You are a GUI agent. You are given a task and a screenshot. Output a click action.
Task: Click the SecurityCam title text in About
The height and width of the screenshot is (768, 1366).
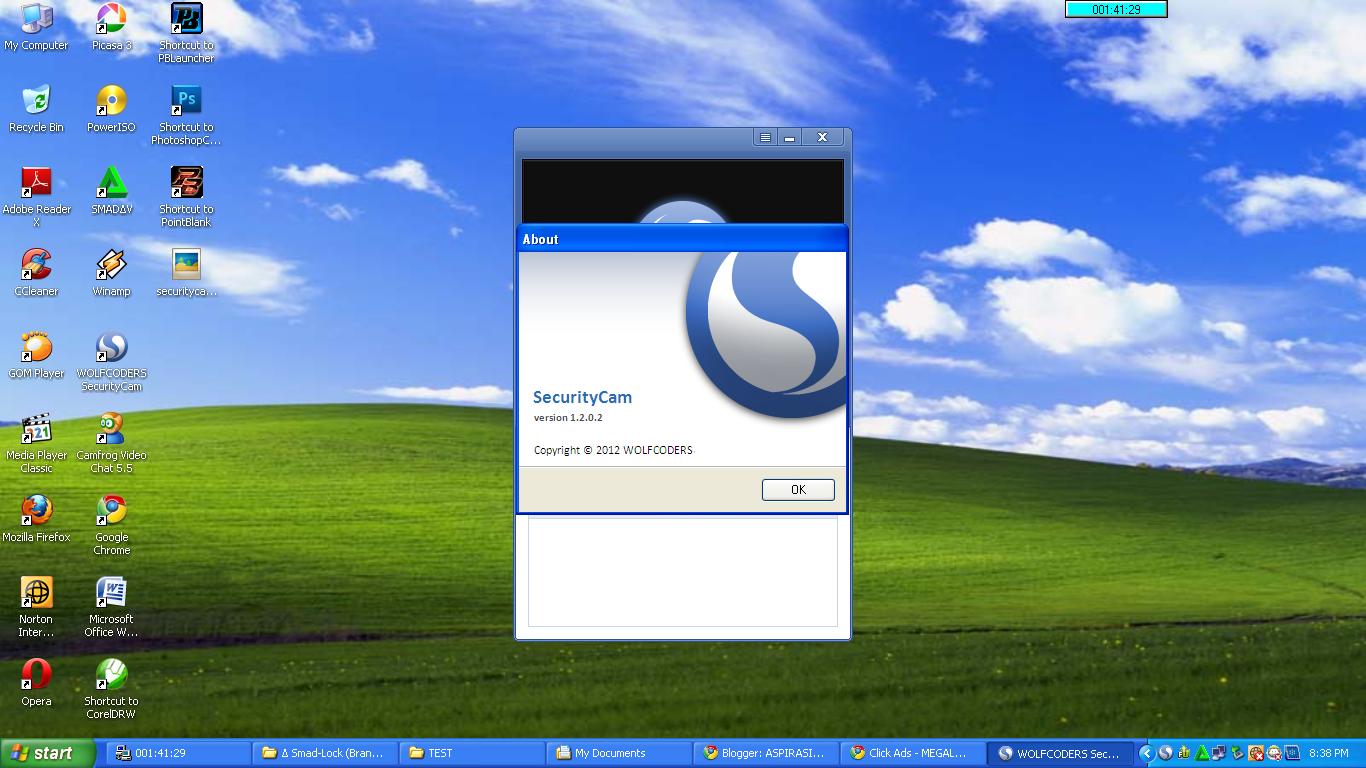582,397
